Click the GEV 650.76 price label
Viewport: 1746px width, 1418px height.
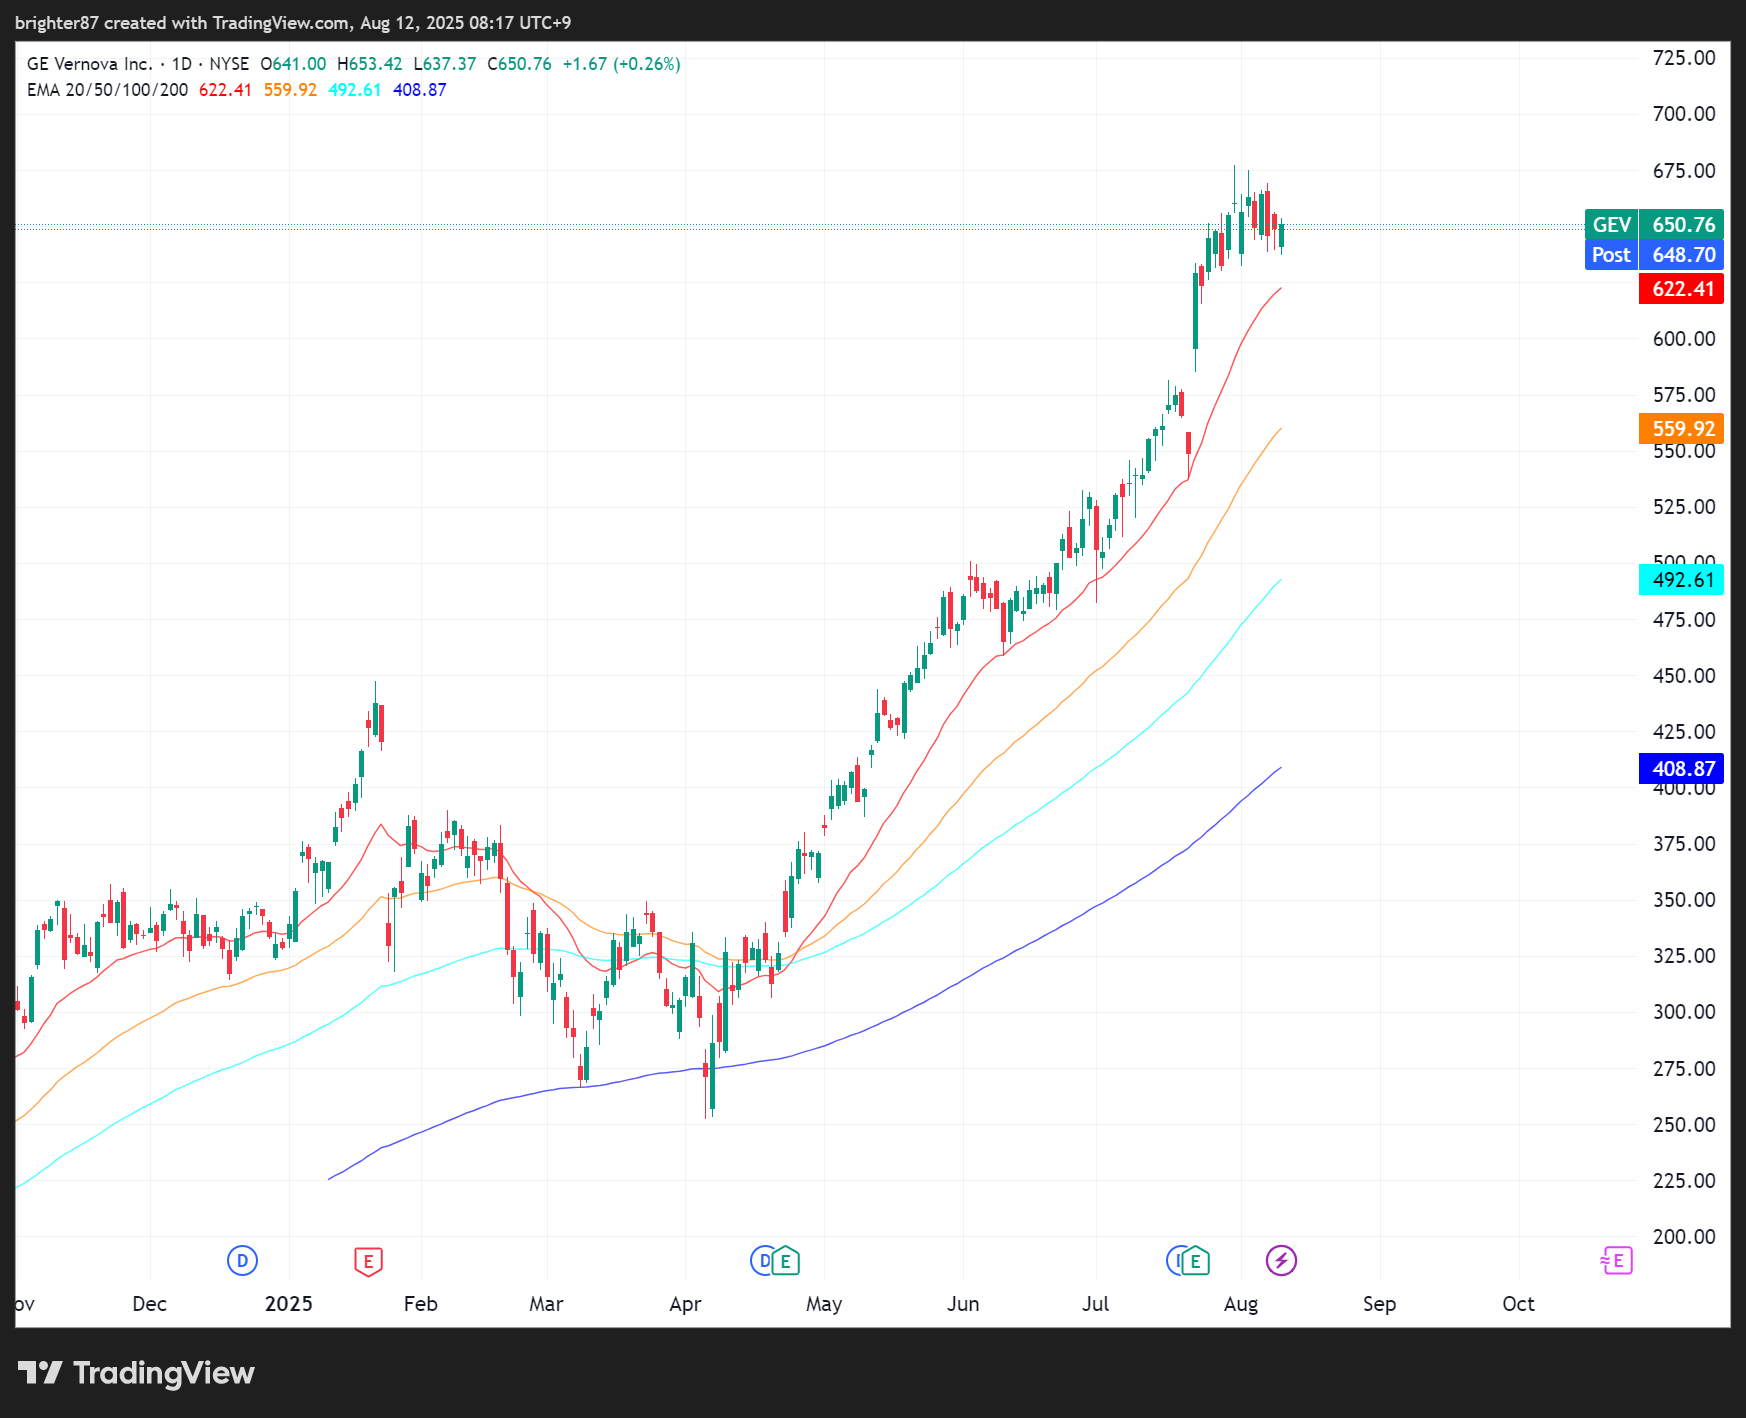coord(1654,225)
